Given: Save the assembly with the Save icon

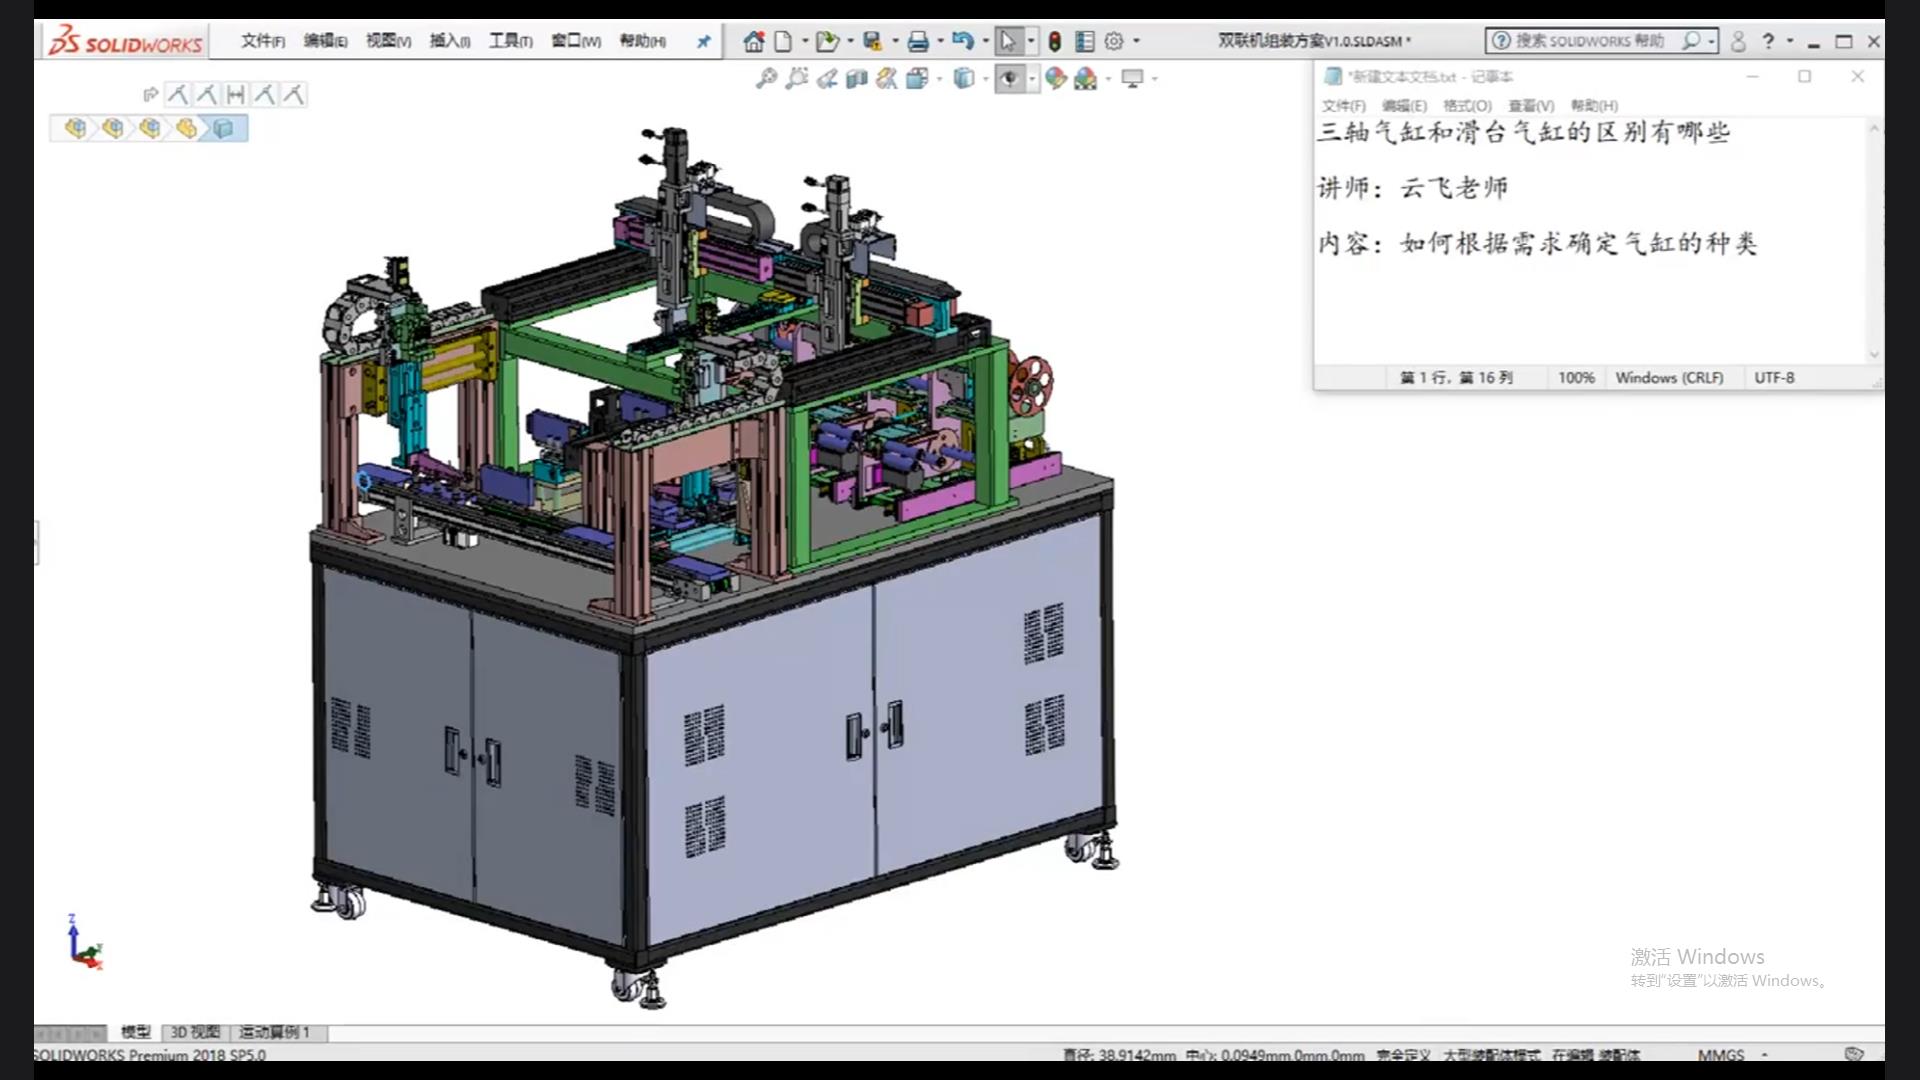Looking at the screenshot, I should coord(873,41).
